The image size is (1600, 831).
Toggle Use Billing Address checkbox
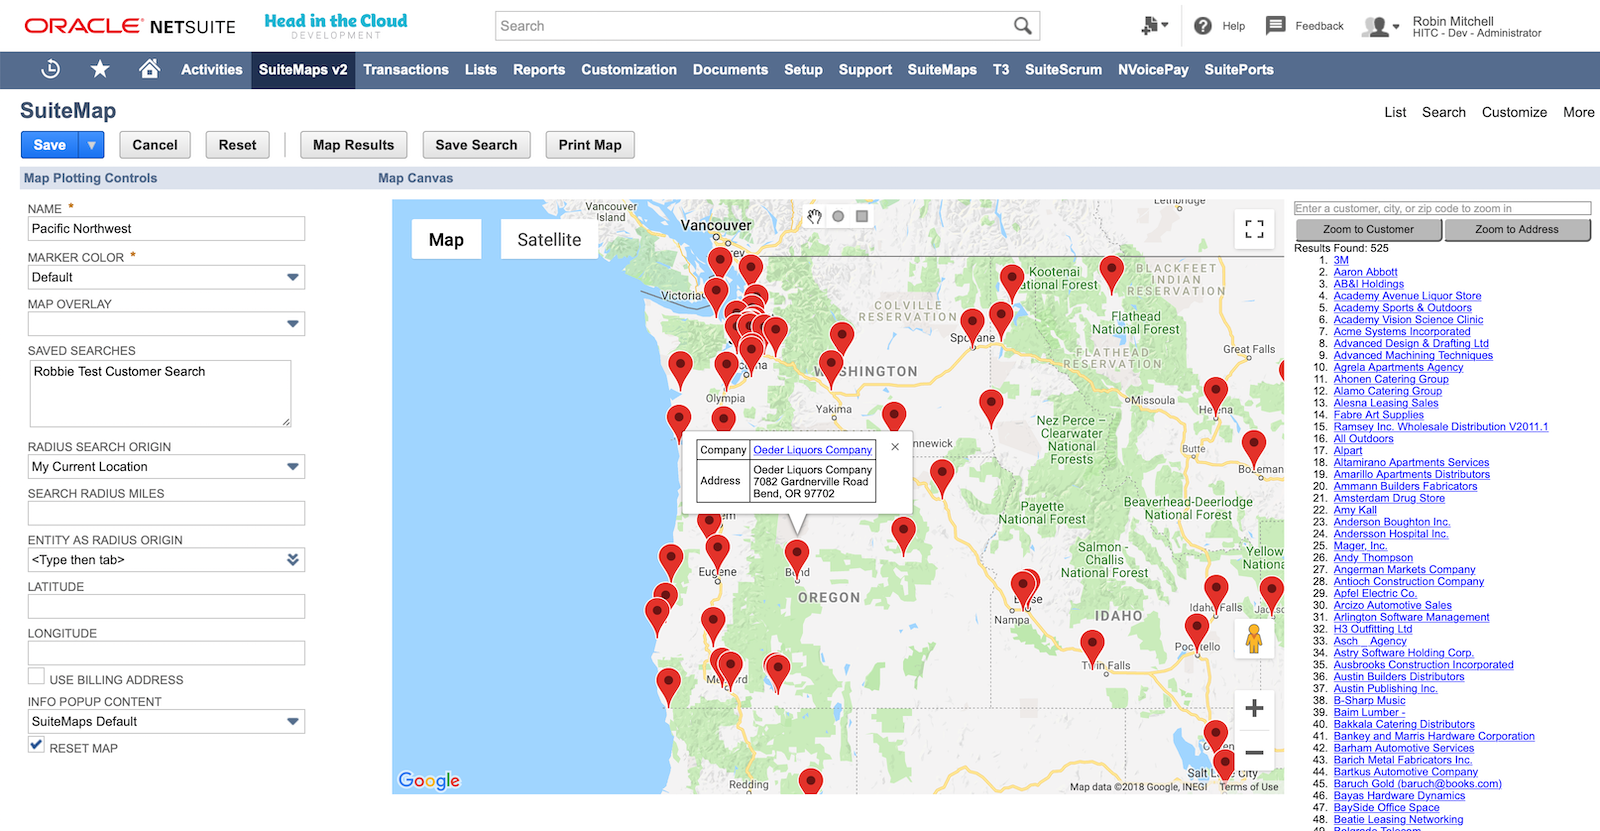click(x=36, y=677)
